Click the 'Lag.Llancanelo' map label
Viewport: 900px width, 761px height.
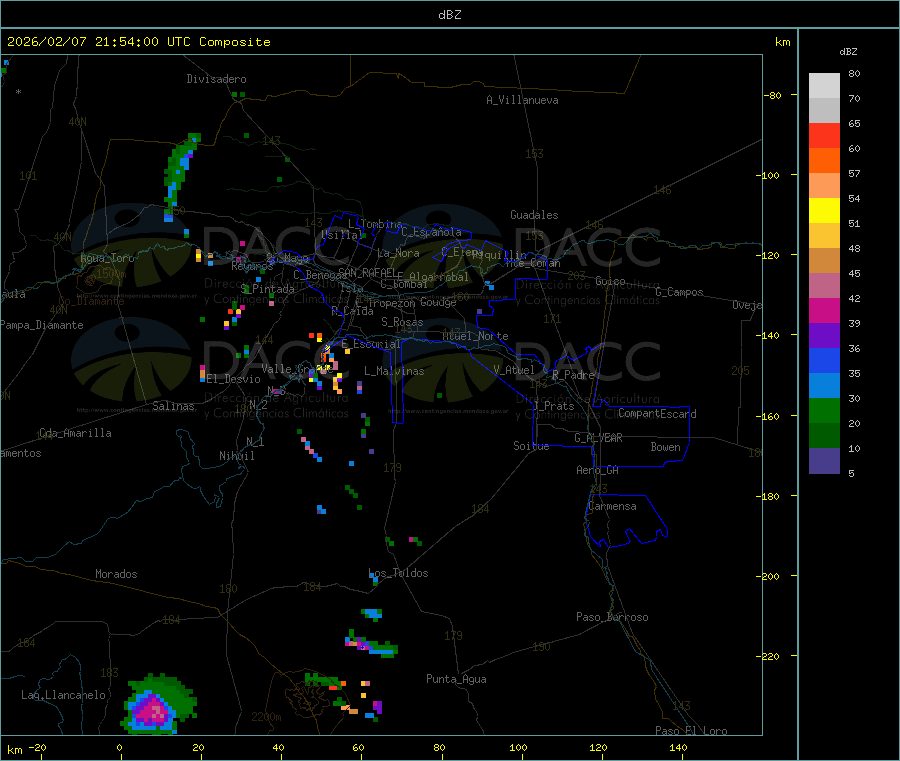63,695
